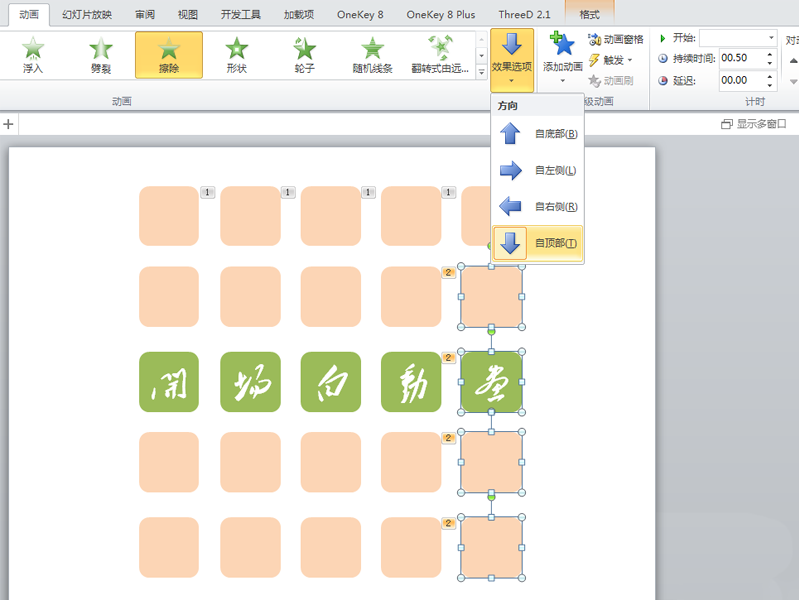Open the OneKey 8 Plus tab
This screenshot has width=799, height=600.
pyautogui.click(x=441, y=15)
